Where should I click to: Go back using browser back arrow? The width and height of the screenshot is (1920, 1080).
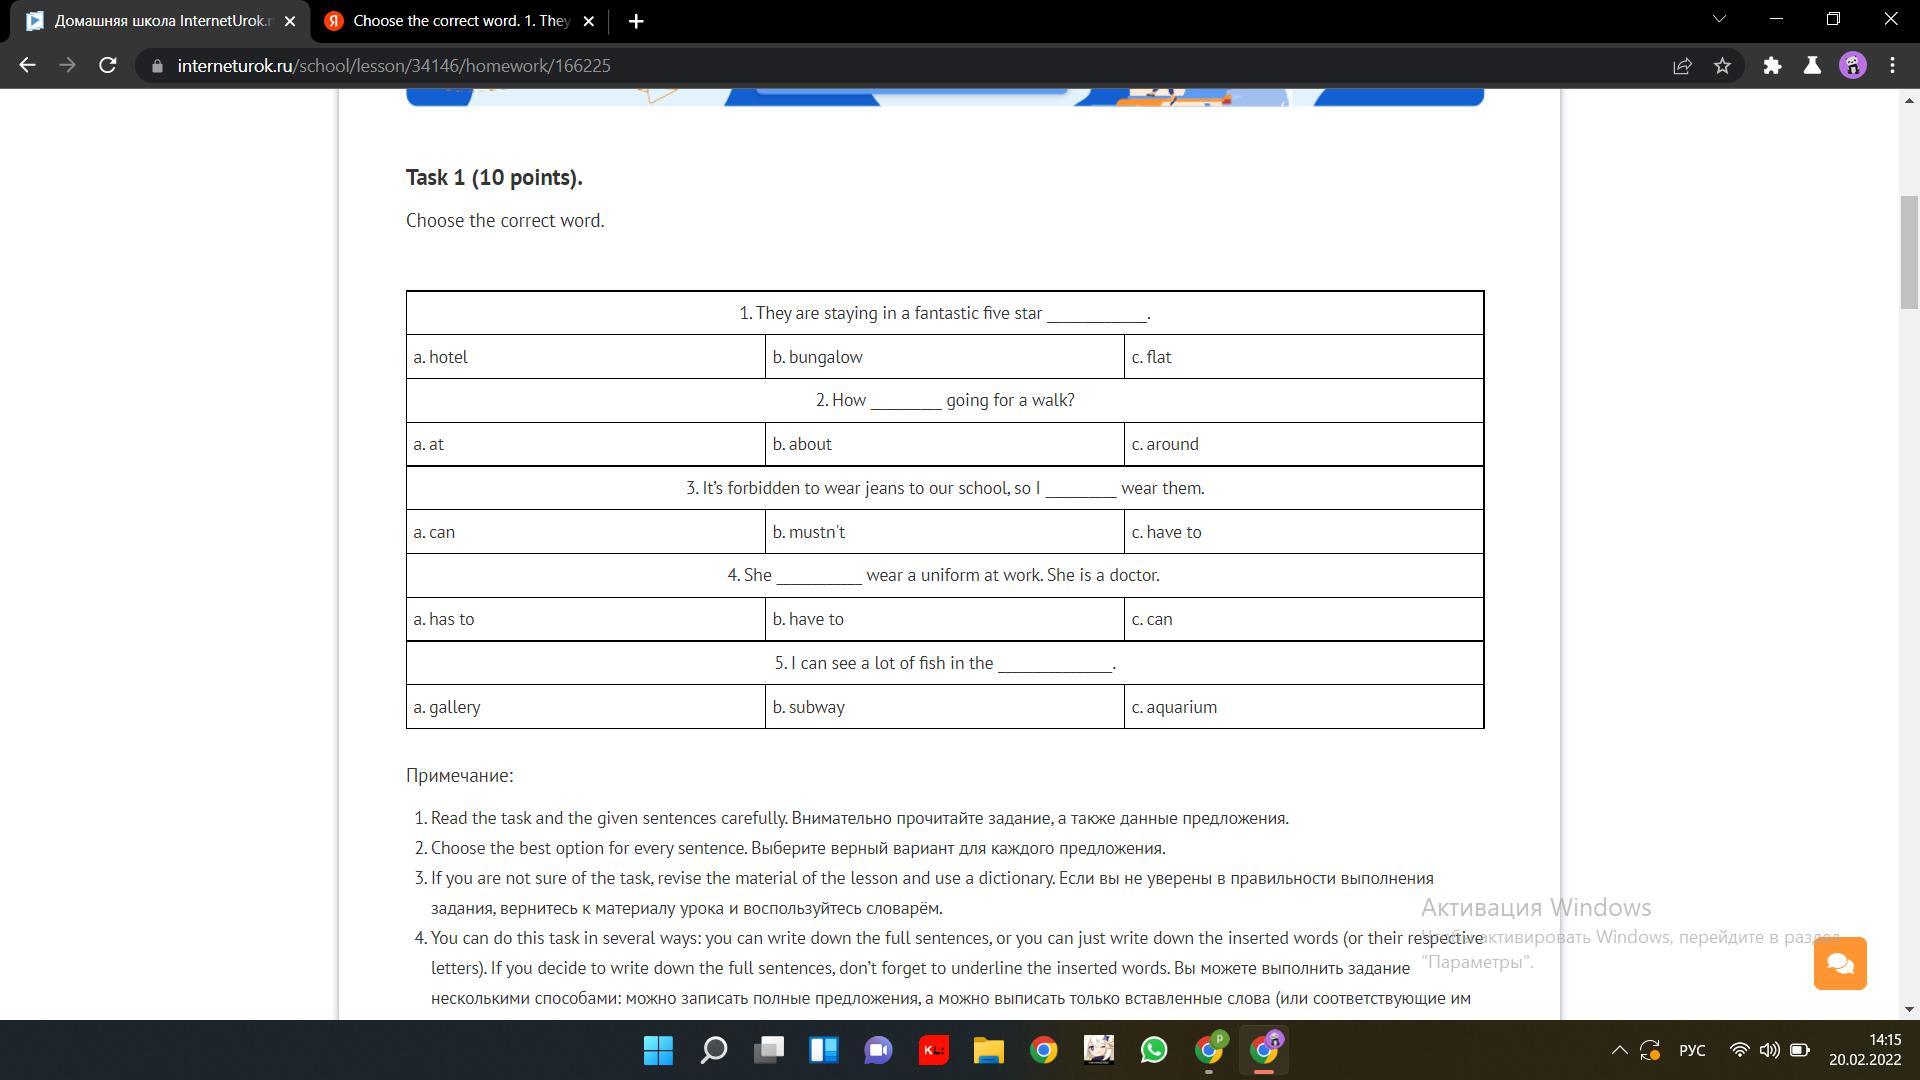click(27, 66)
